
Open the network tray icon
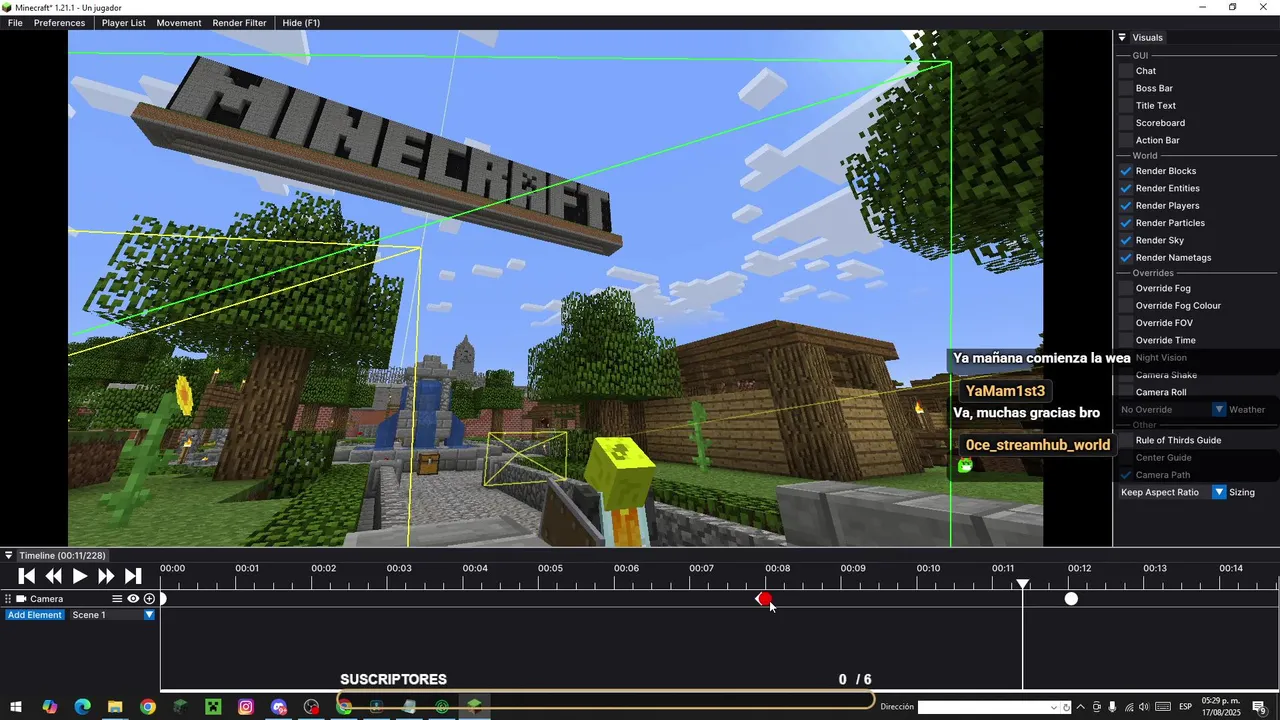click(1128, 707)
